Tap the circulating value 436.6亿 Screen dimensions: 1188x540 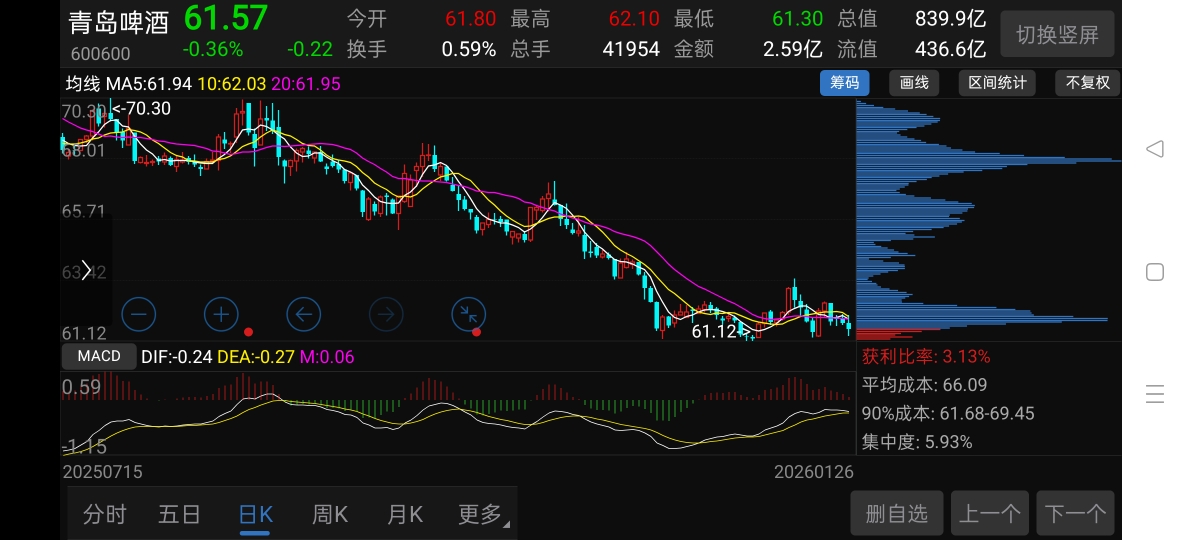(950, 49)
